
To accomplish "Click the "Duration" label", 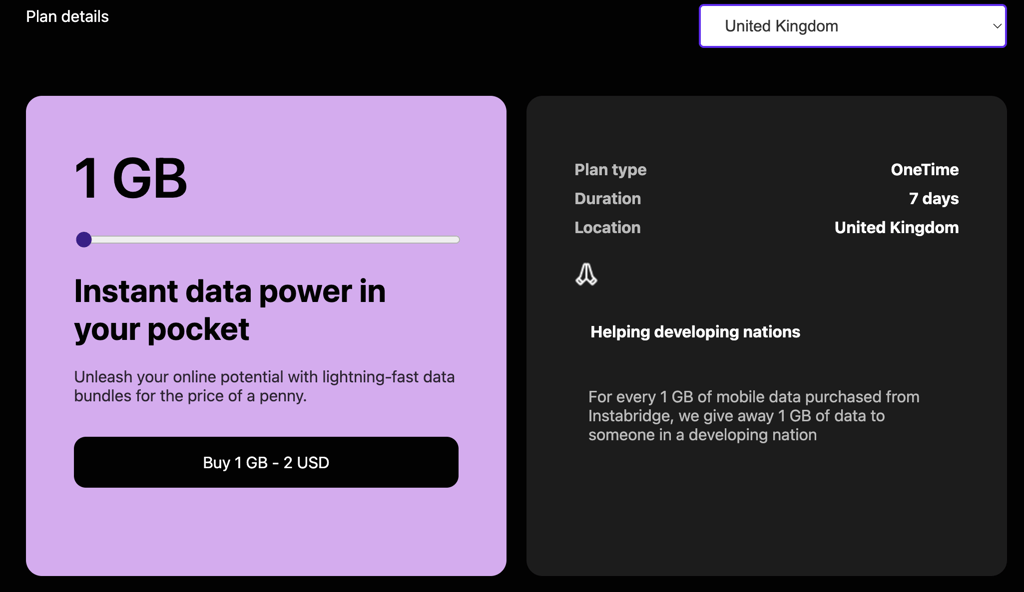I will point(607,199).
